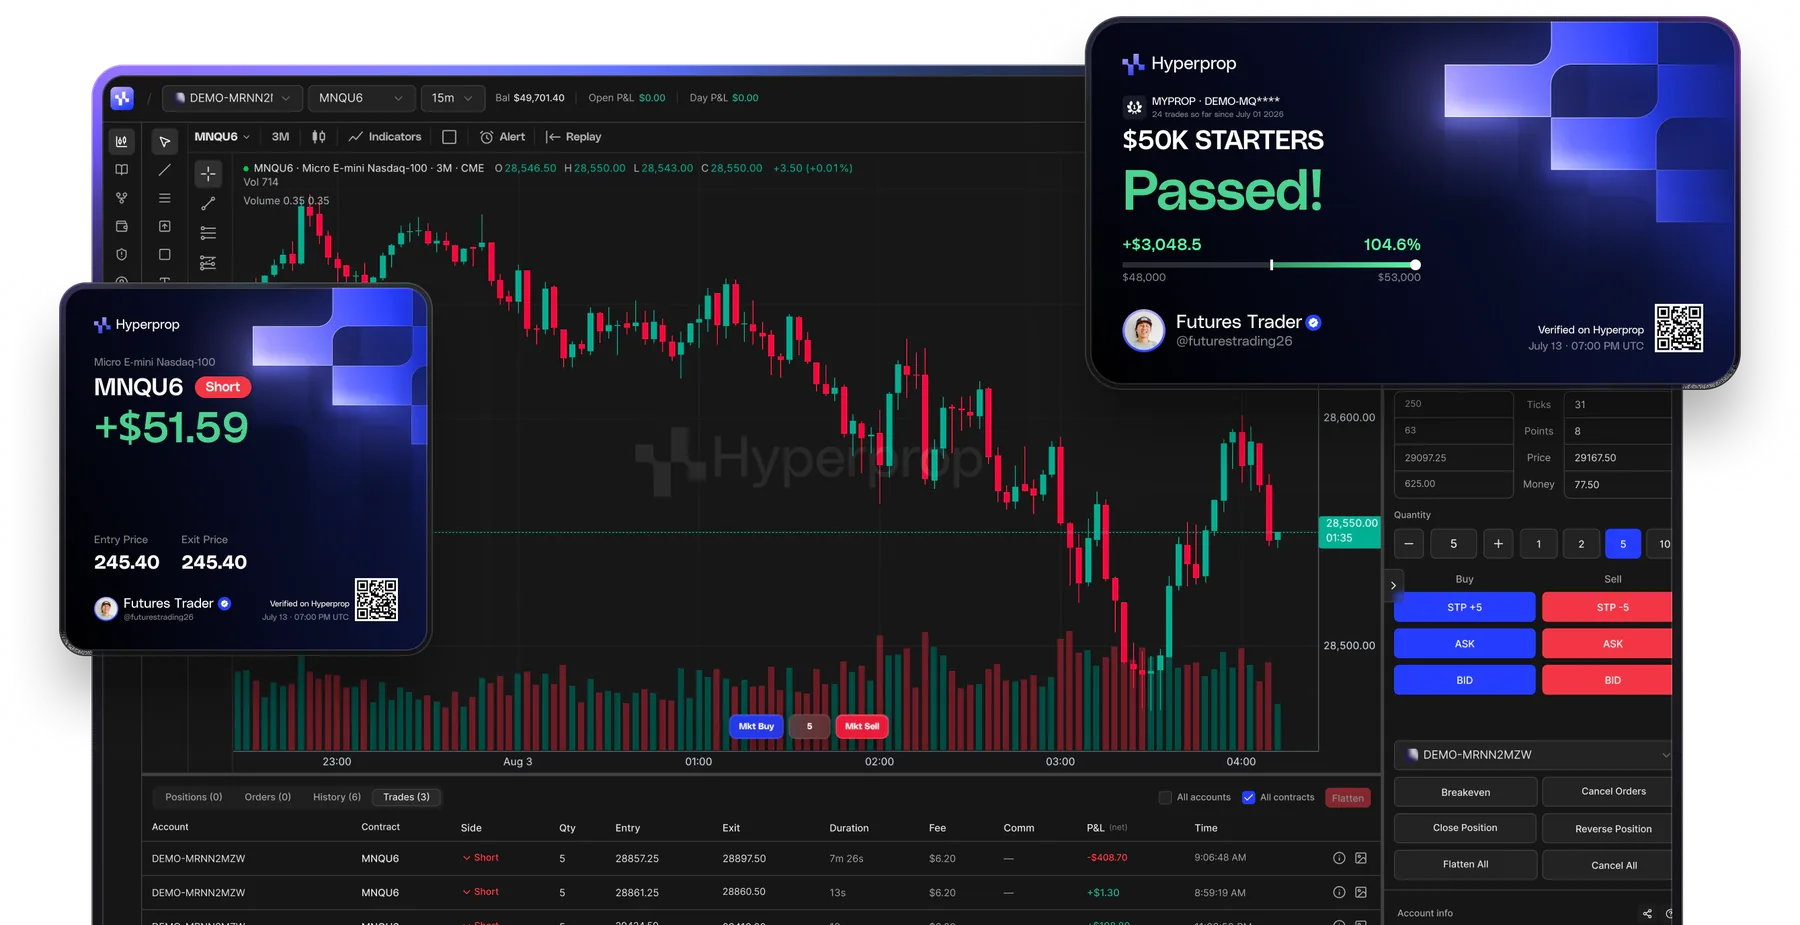Open the 15m timeframe dropdown
1800x925 pixels.
coord(452,98)
